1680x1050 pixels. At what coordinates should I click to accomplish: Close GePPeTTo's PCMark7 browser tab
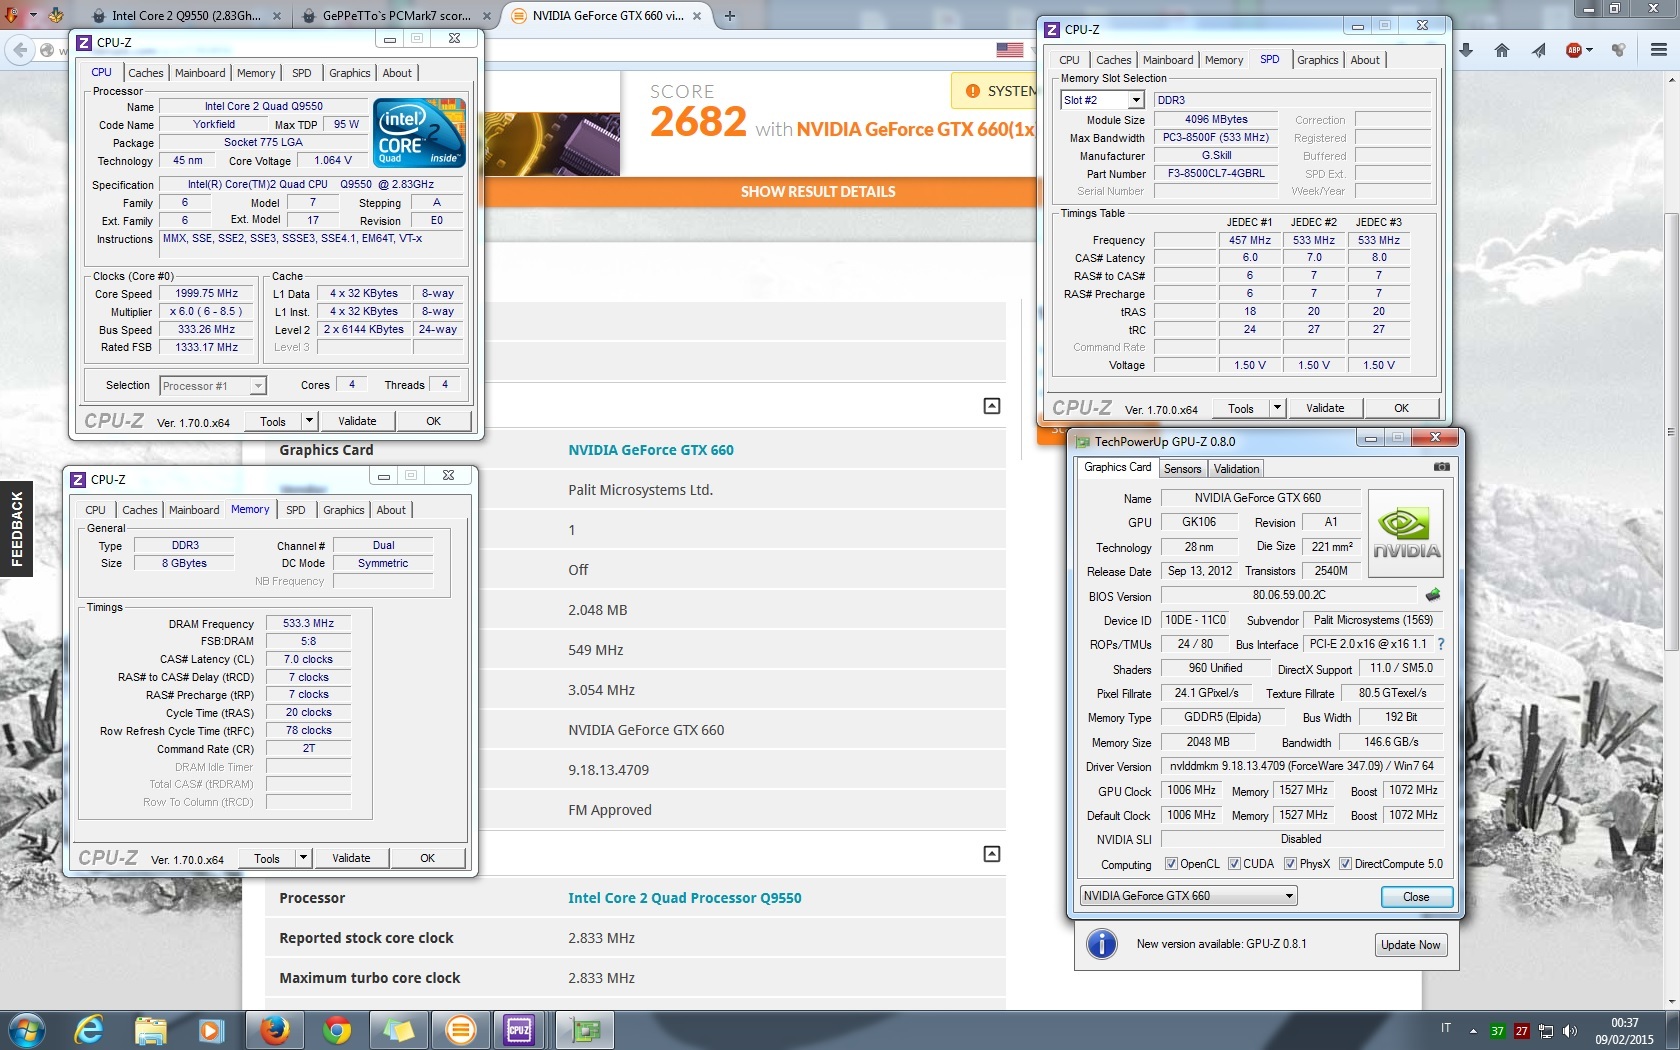pos(486,15)
